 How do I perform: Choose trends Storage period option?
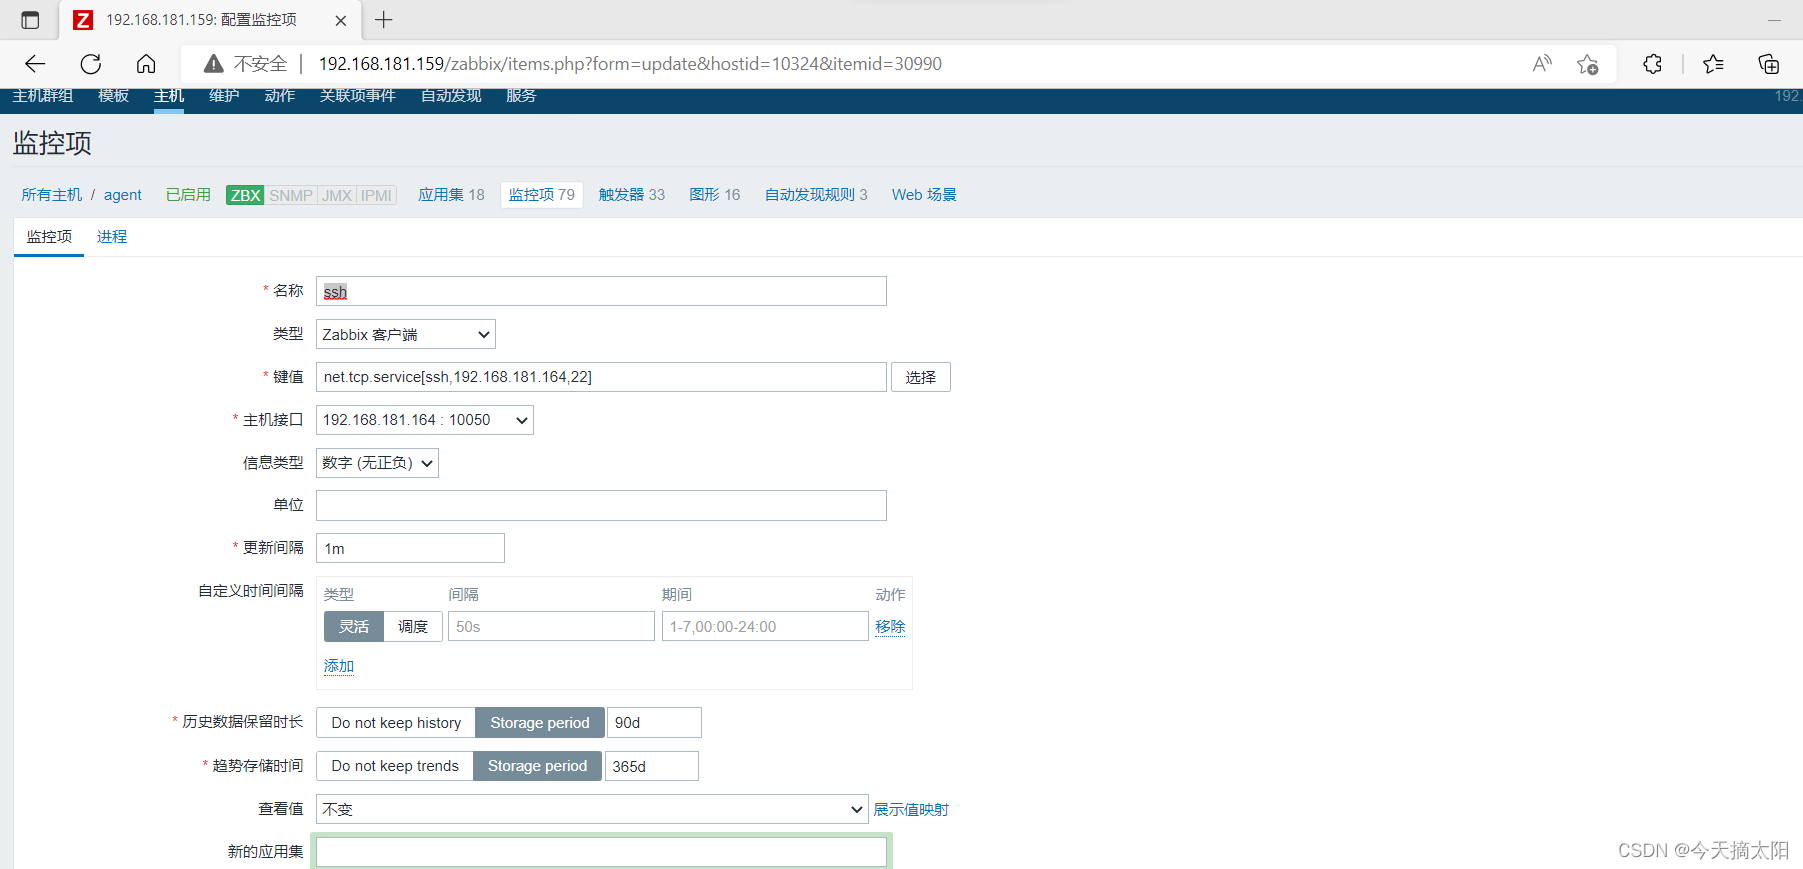point(538,766)
